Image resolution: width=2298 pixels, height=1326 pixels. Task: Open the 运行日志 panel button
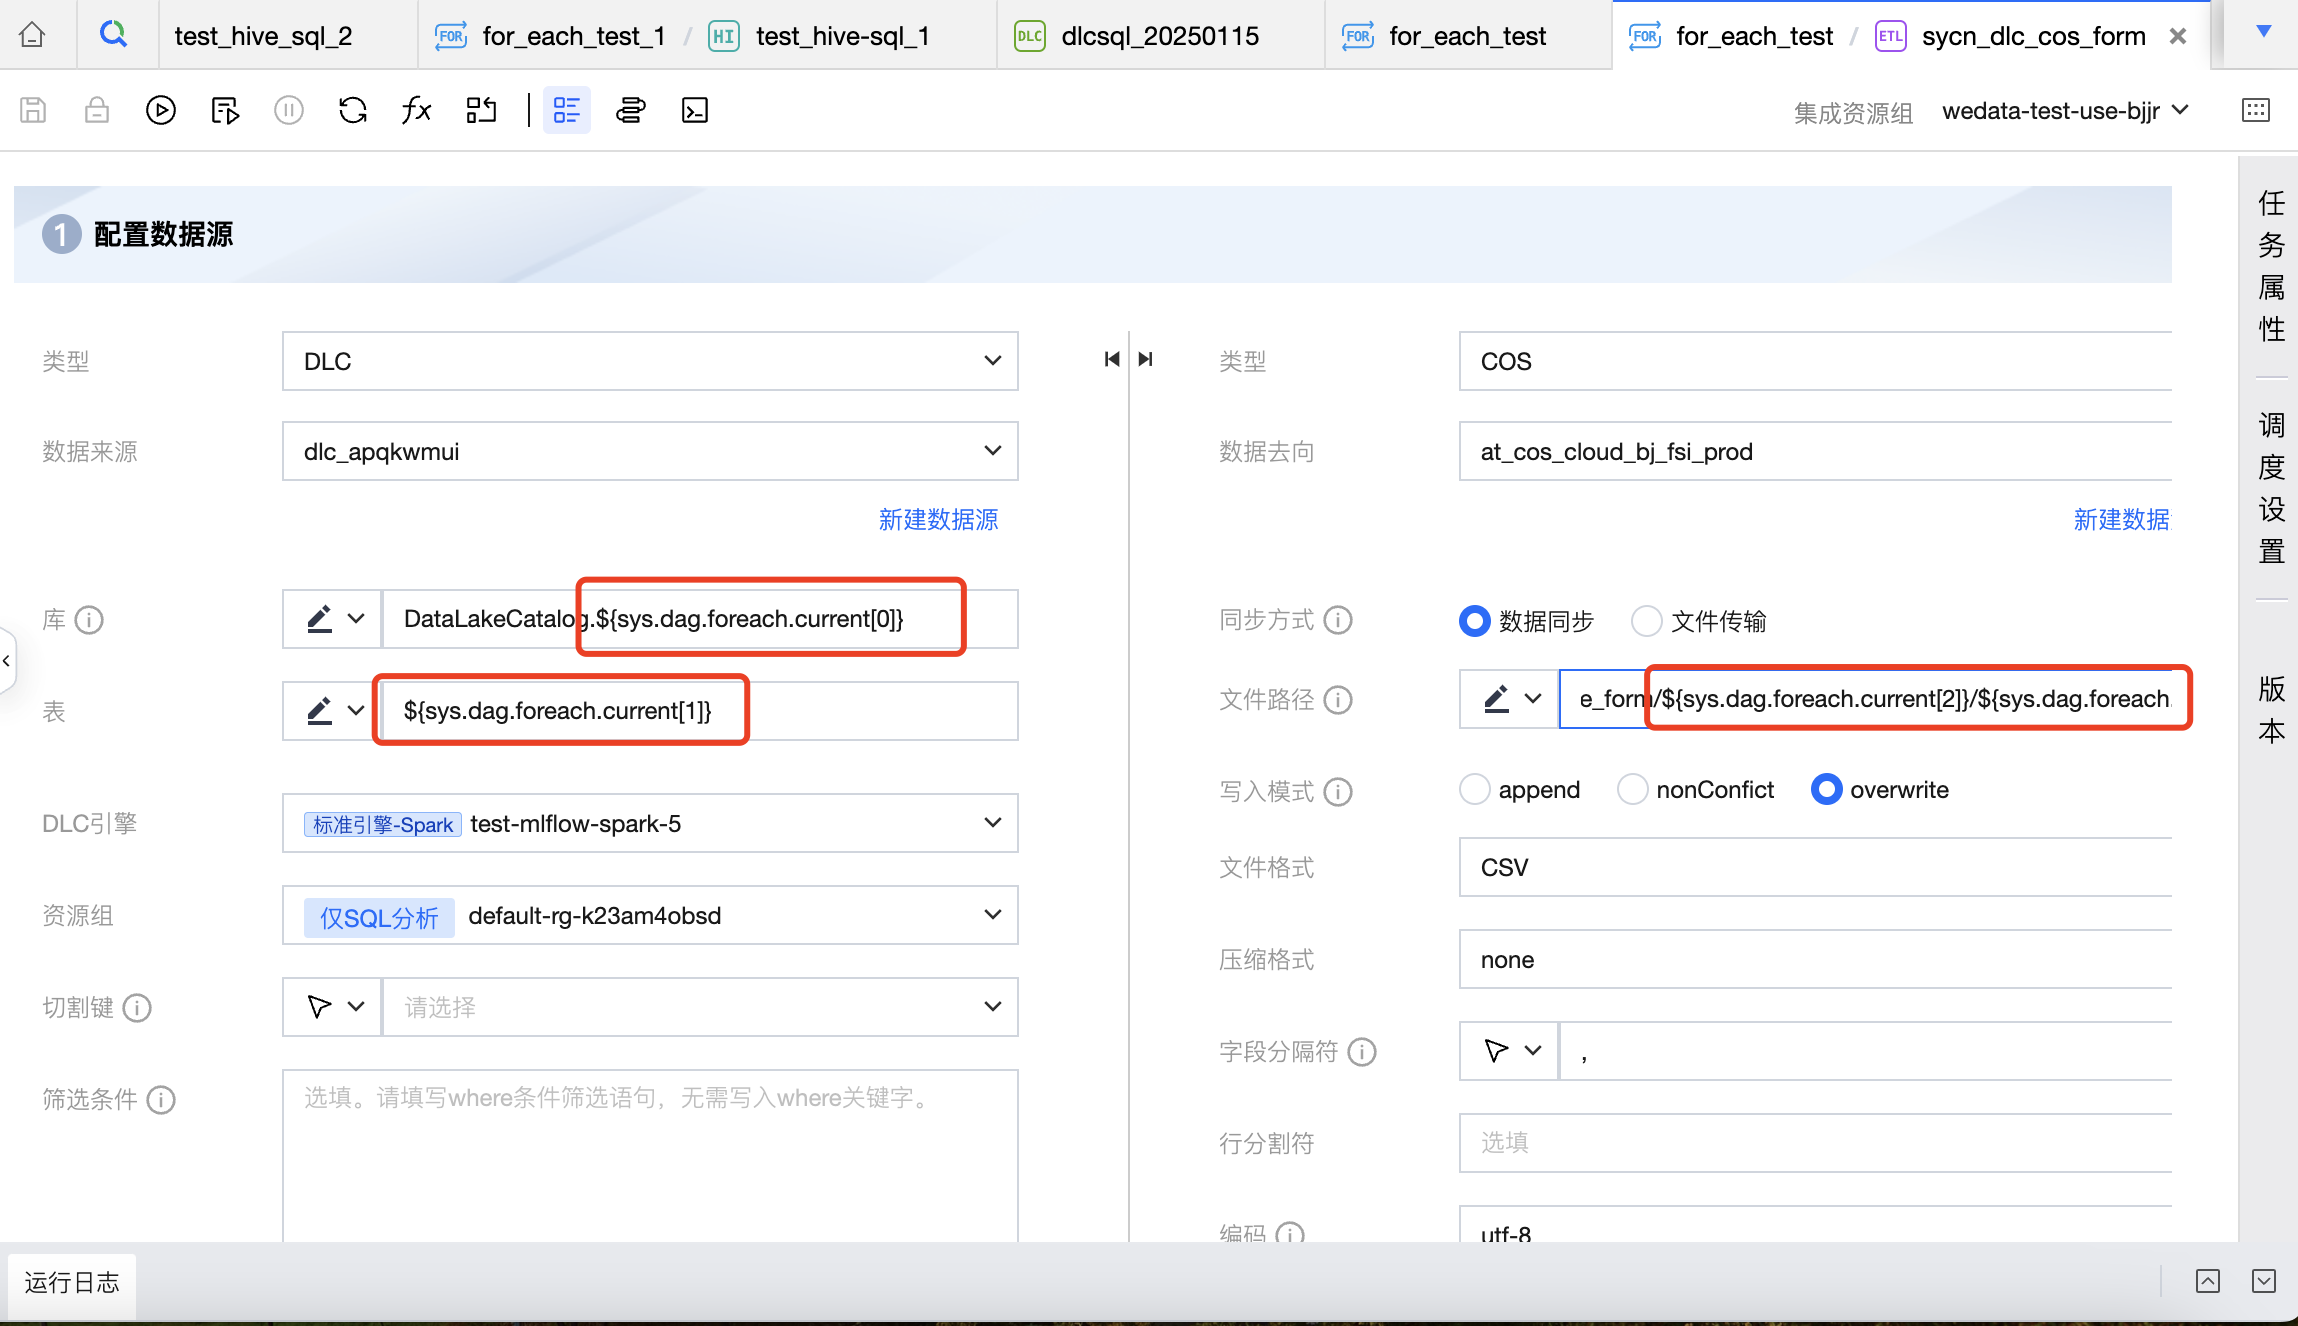click(x=72, y=1283)
